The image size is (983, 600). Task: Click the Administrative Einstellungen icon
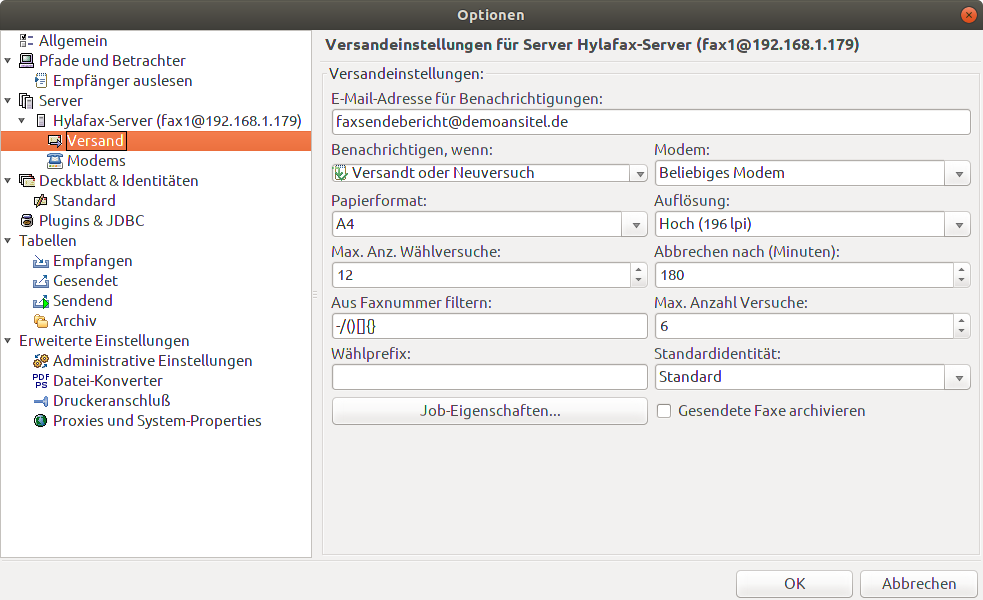[41, 361]
